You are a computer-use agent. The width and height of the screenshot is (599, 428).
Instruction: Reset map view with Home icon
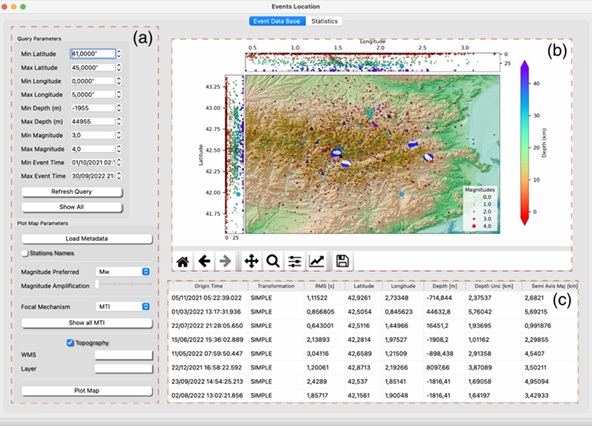coord(183,262)
